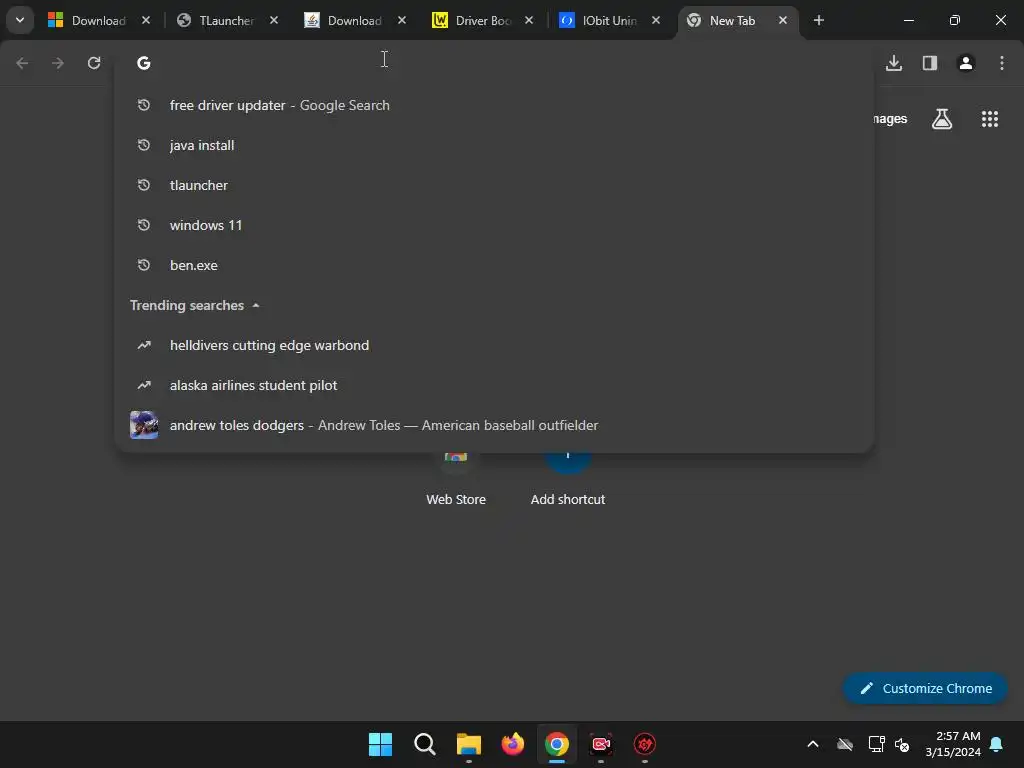The height and width of the screenshot is (768, 1024).
Task: Select 'free driver updater' suggestion
Action: point(494,105)
